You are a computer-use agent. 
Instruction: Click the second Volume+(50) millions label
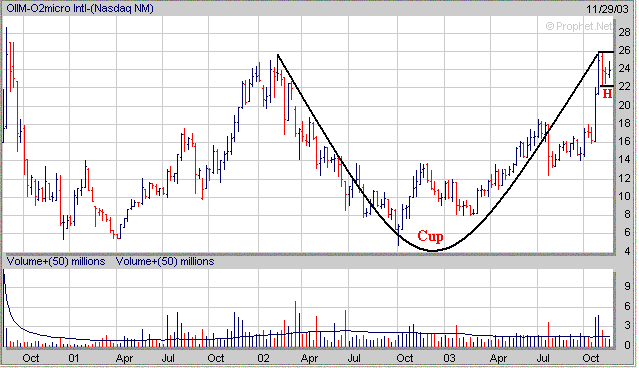click(x=165, y=261)
